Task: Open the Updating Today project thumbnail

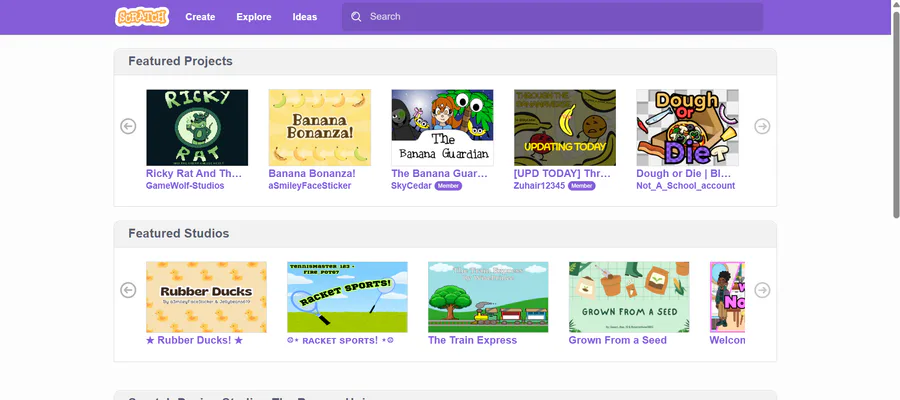Action: pyautogui.click(x=565, y=127)
